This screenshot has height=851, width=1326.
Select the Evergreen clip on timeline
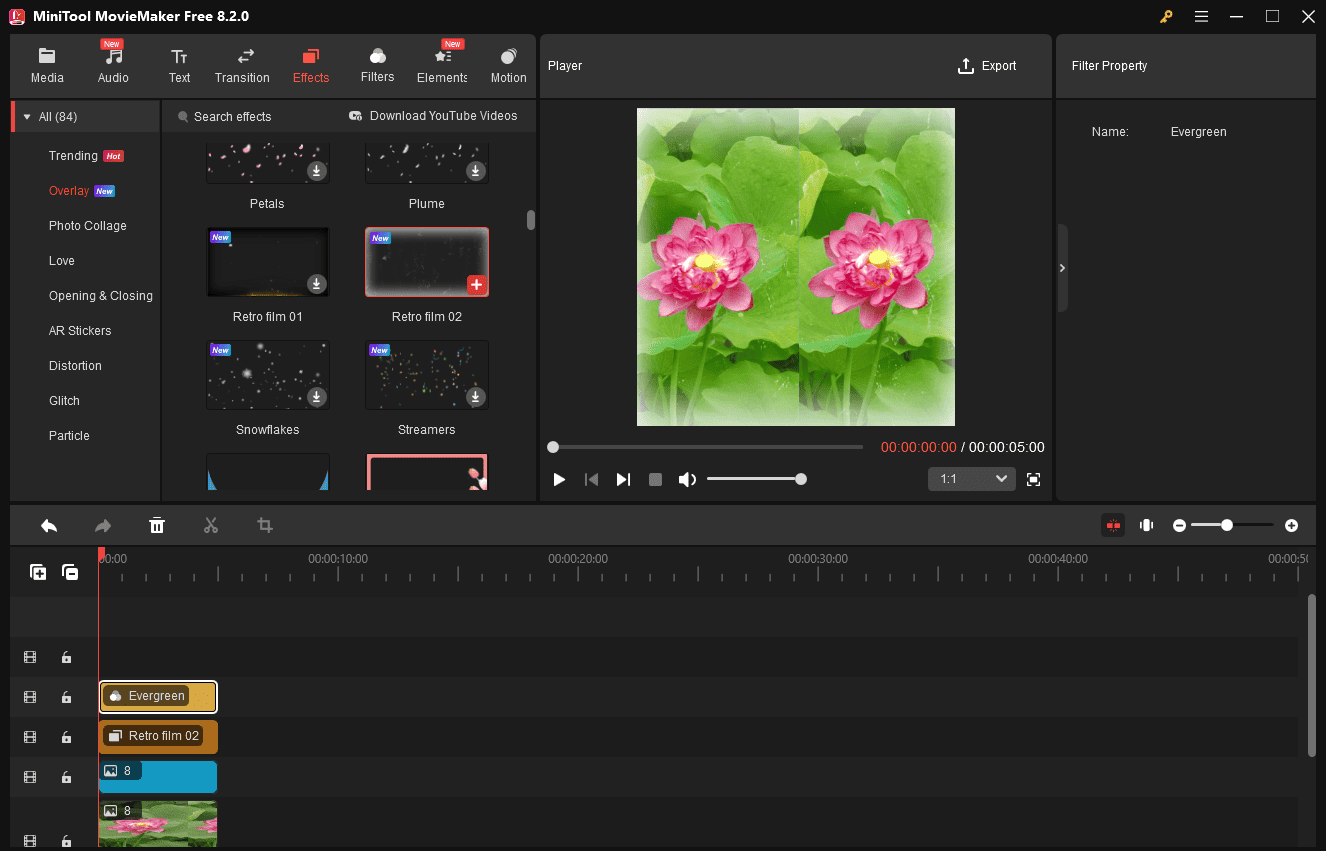pos(158,696)
